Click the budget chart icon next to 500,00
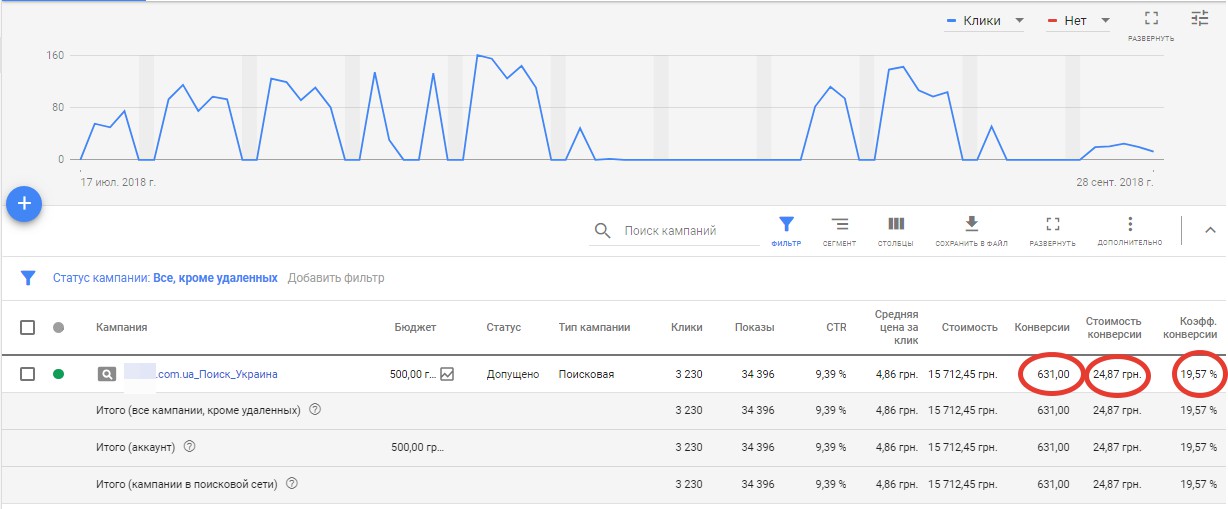The width and height of the screenshot is (1228, 509). pos(447,374)
